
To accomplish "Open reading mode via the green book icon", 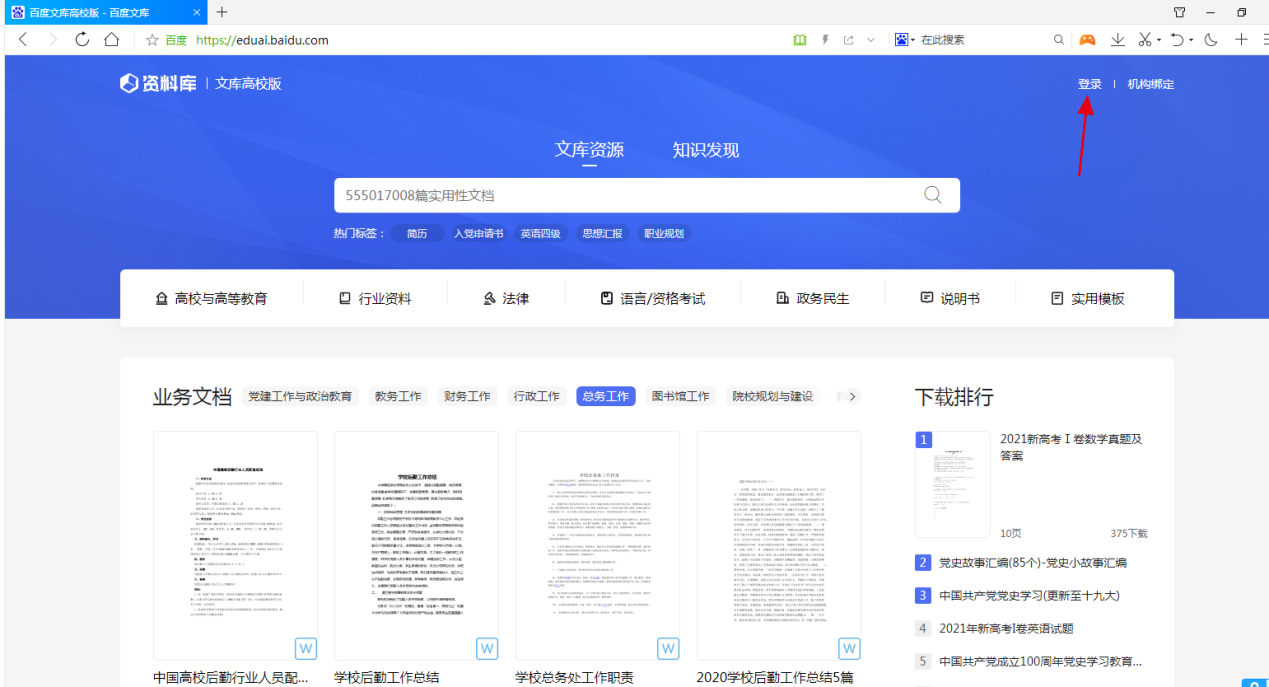I will pyautogui.click(x=799, y=40).
